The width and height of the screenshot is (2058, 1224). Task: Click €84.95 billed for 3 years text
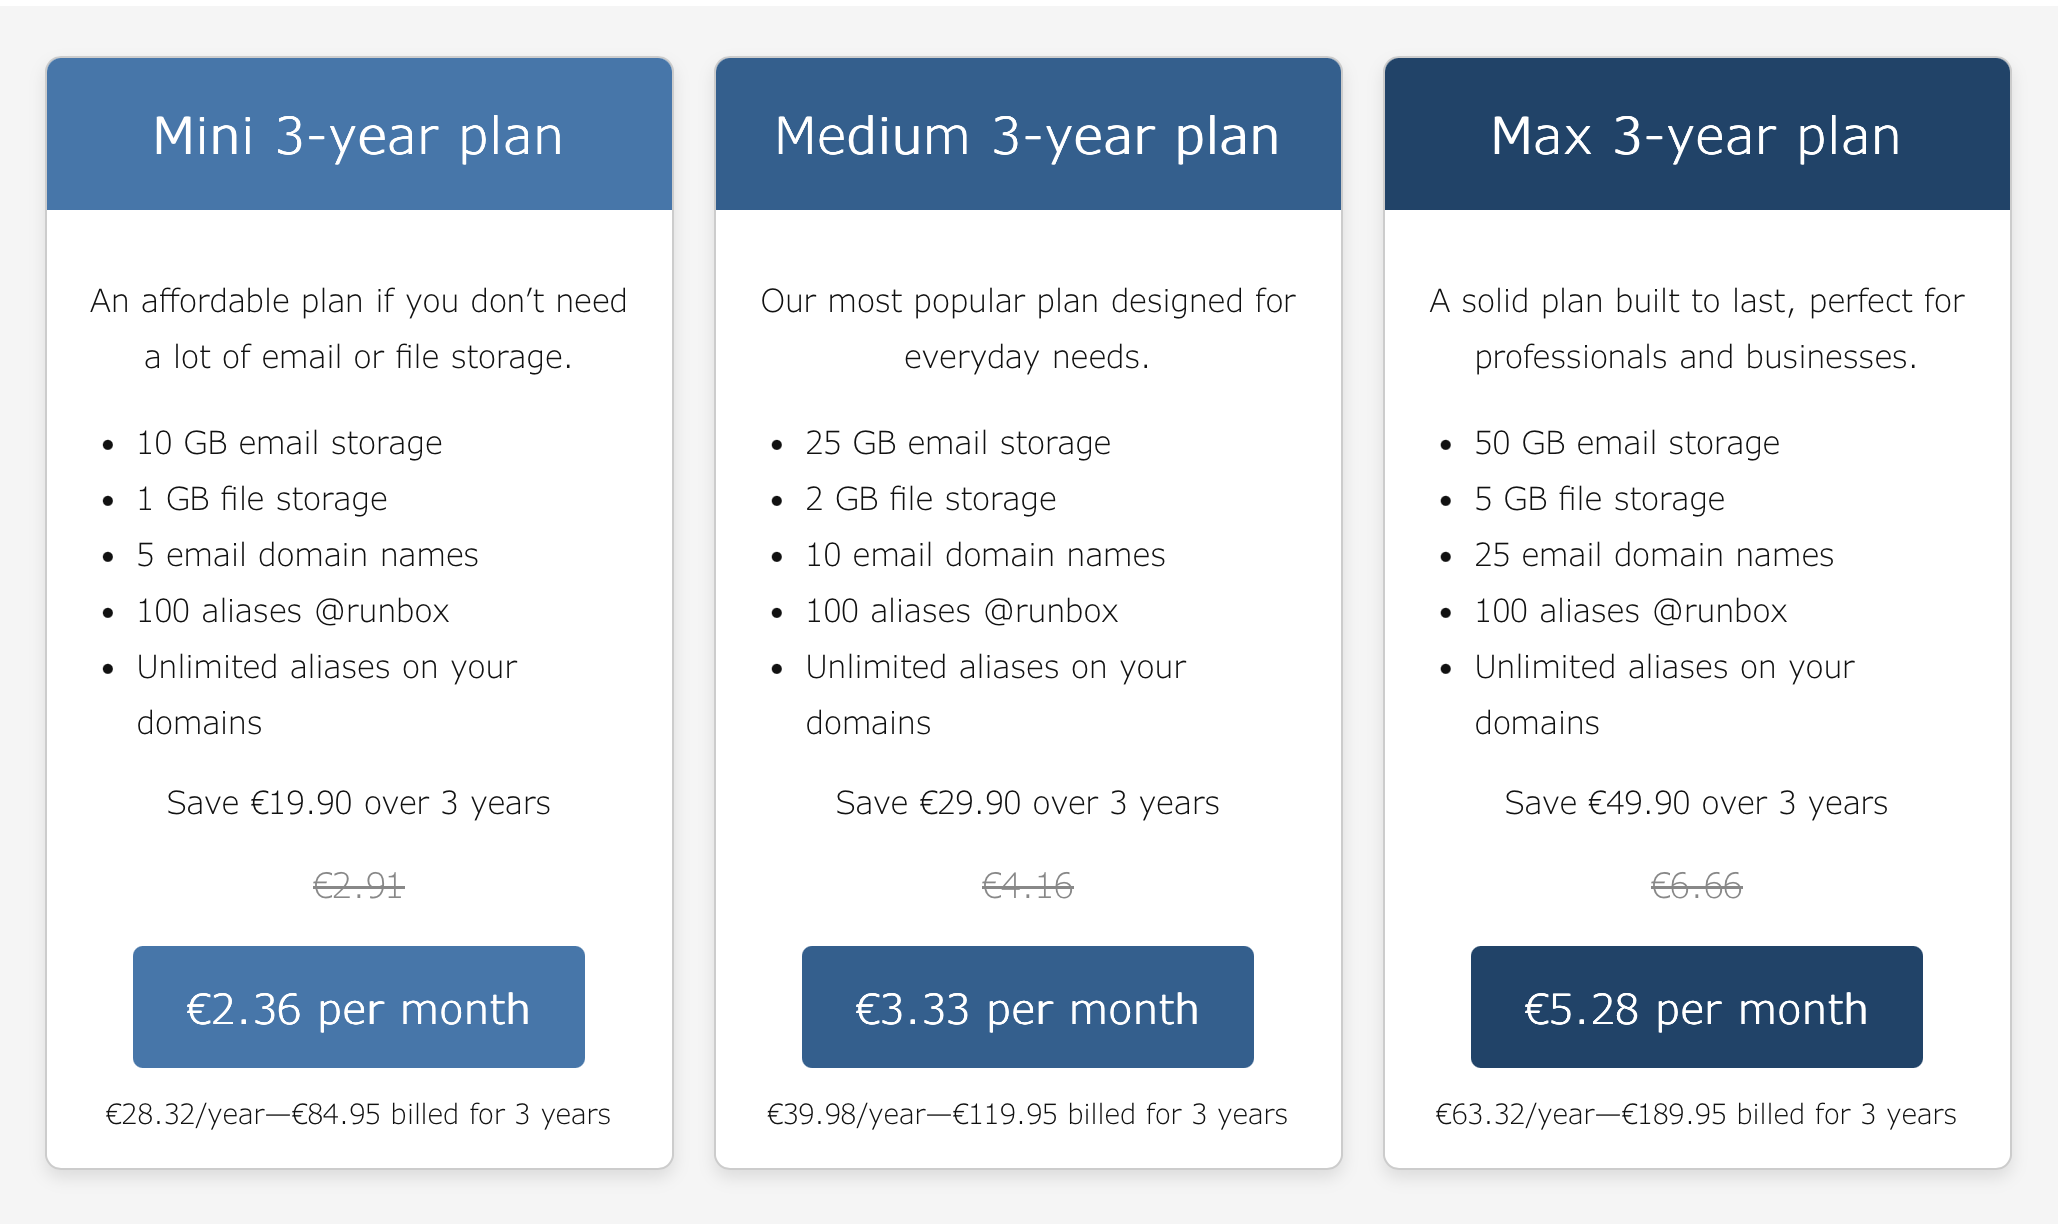pyautogui.click(x=358, y=1113)
